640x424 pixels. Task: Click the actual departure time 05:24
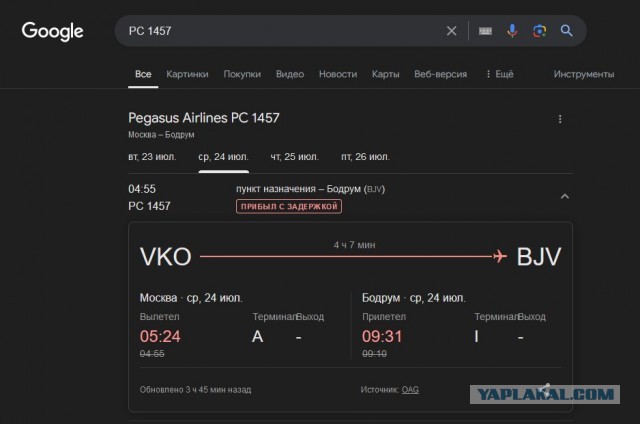160,337
